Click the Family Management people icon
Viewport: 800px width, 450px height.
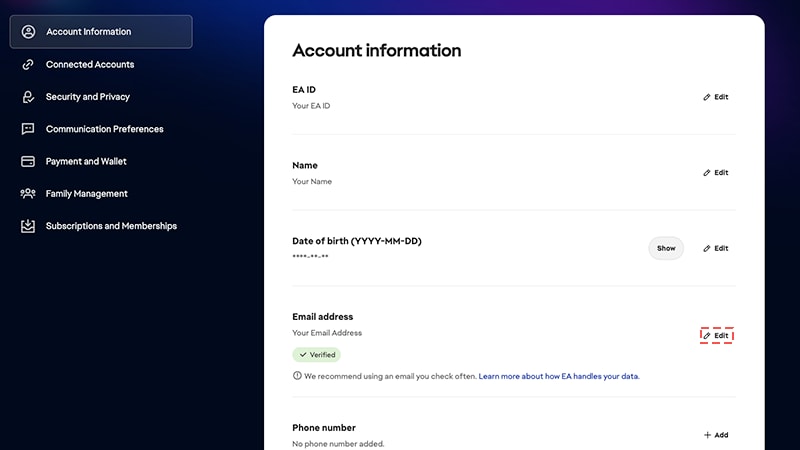coord(28,194)
